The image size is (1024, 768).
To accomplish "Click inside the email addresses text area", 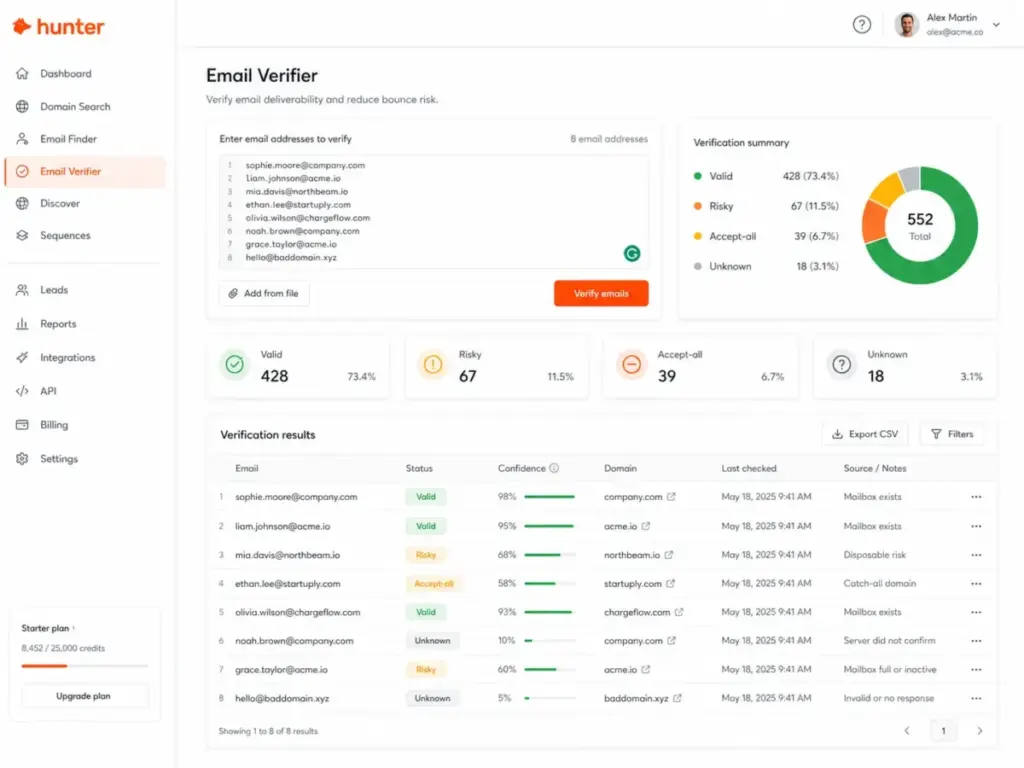I will pyautogui.click(x=434, y=212).
